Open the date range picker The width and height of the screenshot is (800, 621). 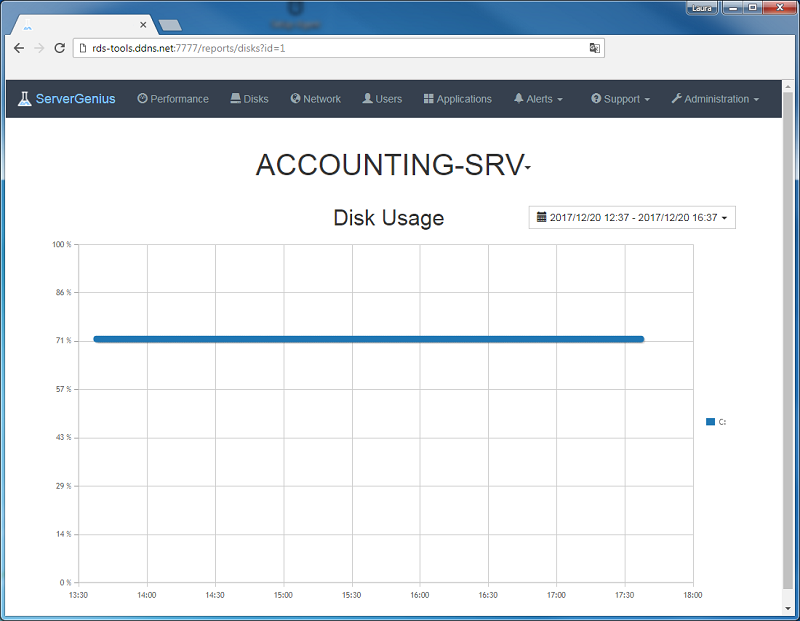(631, 217)
